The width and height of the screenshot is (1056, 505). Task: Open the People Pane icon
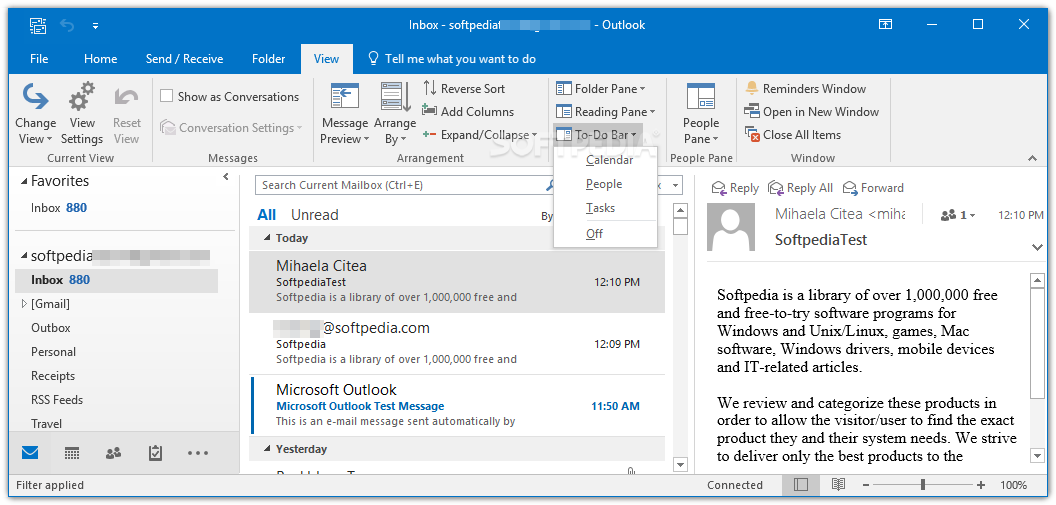tap(700, 98)
